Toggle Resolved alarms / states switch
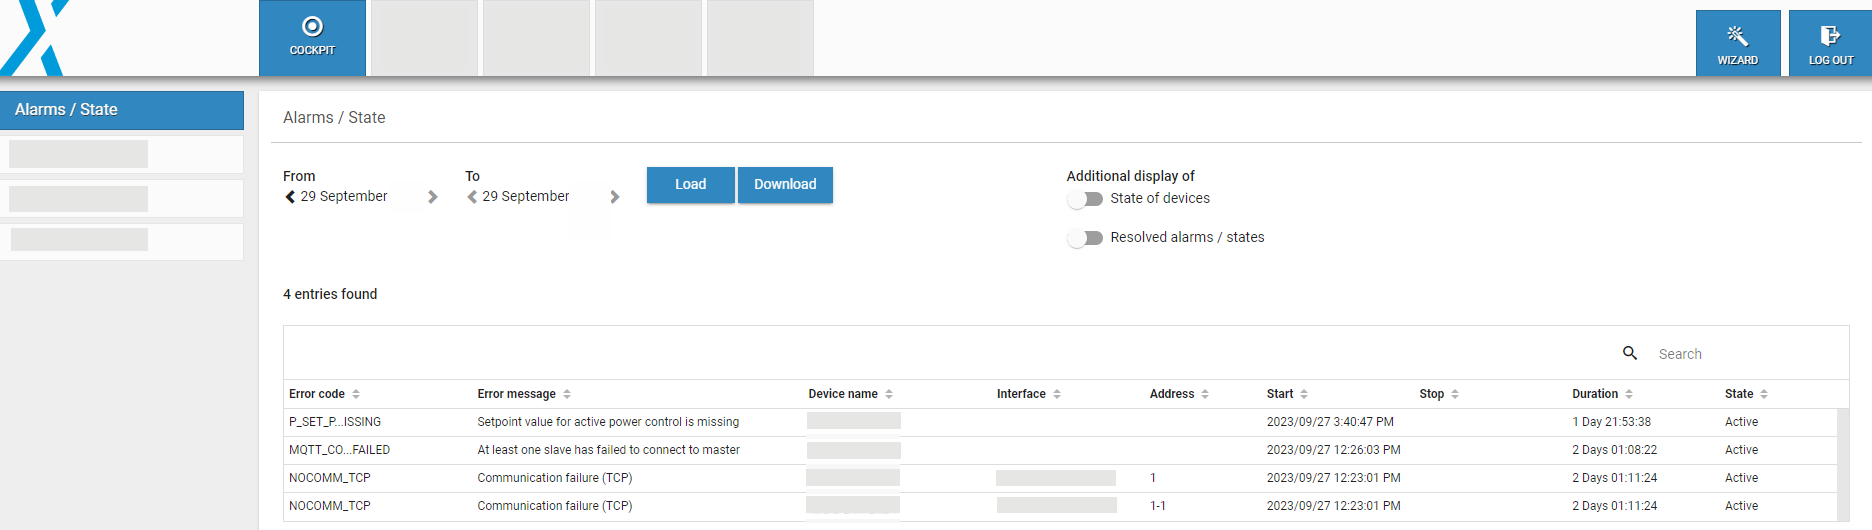This screenshot has width=1872, height=530. 1085,238
